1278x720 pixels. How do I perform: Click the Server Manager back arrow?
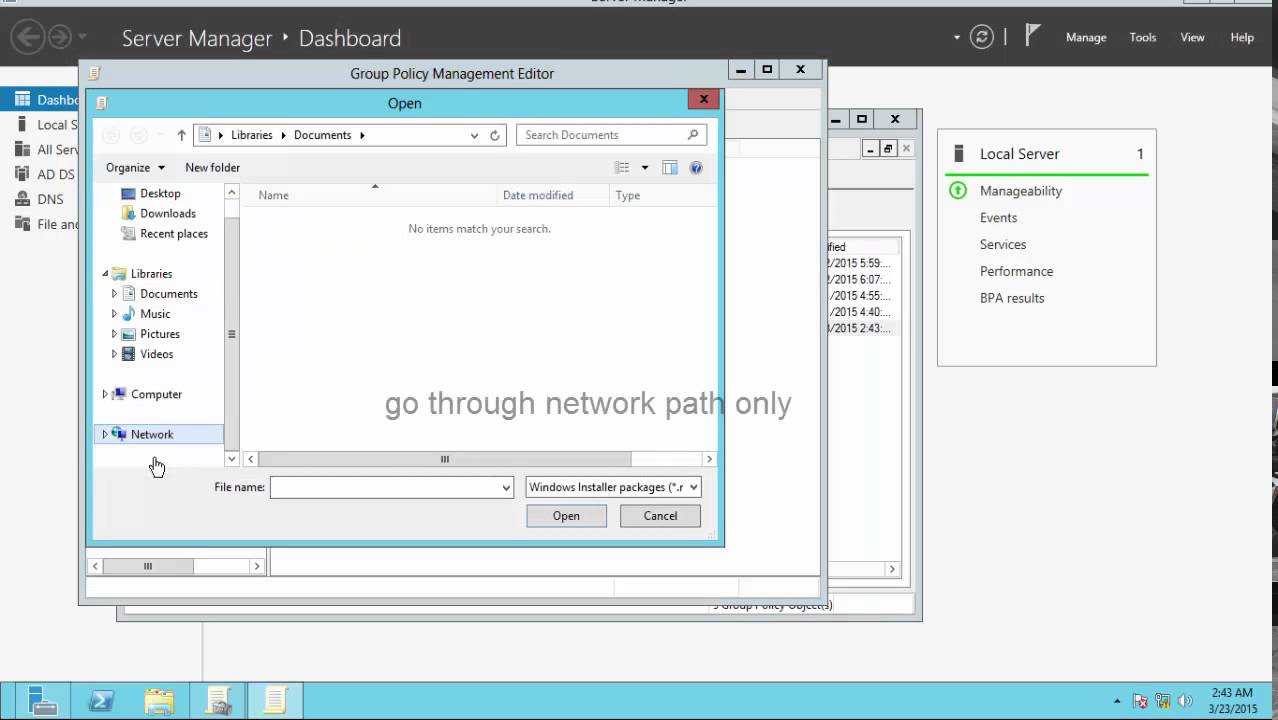(28, 37)
